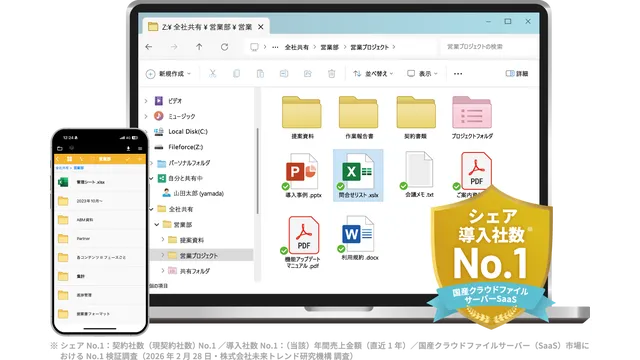Viewport: 640px width, 360px height.
Task: Open the 表示 view dropdown
Action: (422, 74)
